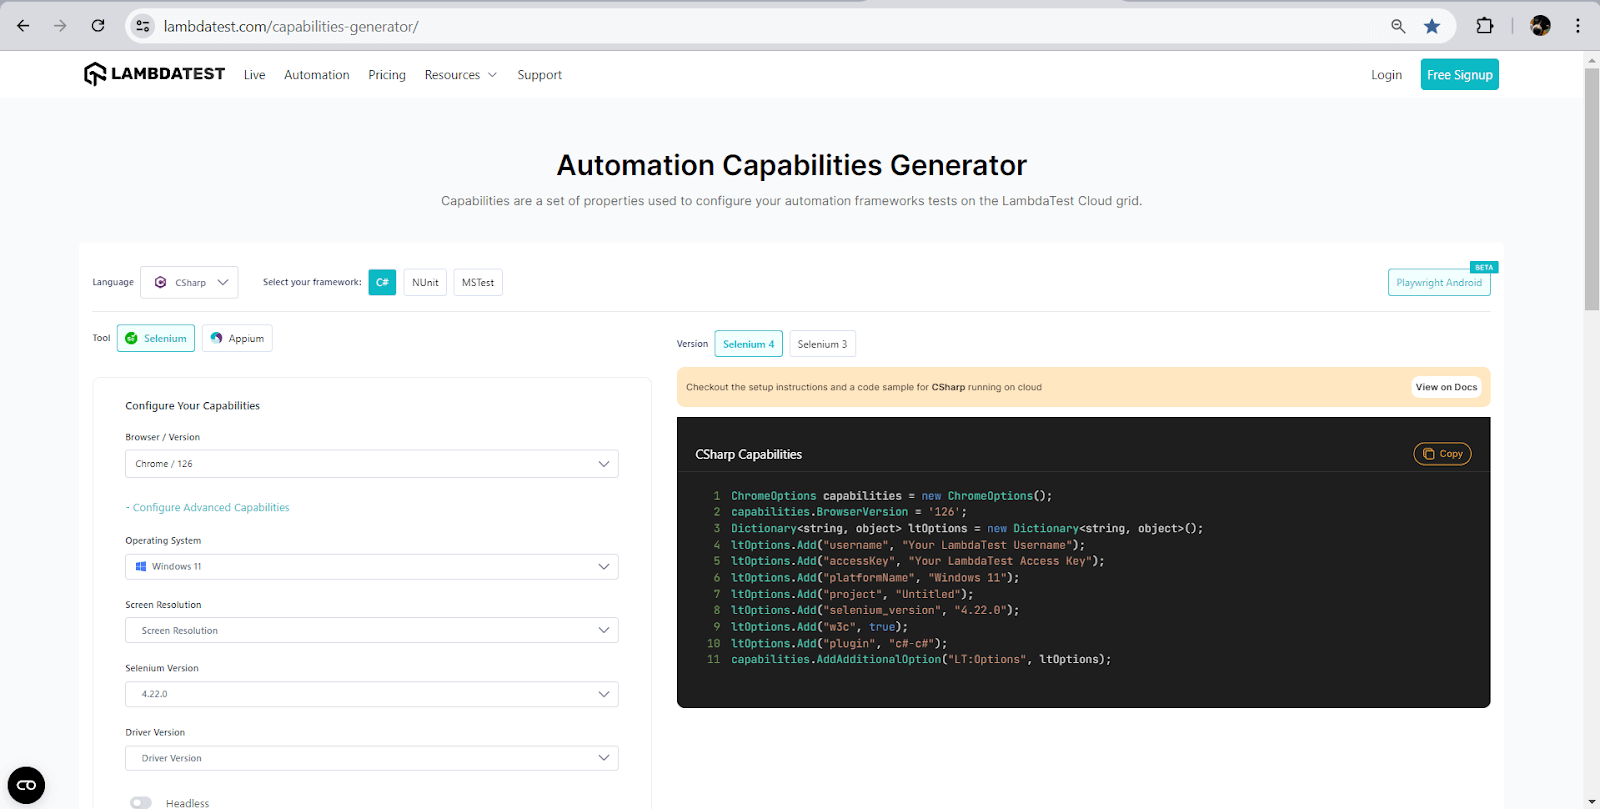
Task: Expand the Browser / Version Chrome 126 dropdown
Action: tap(372, 464)
